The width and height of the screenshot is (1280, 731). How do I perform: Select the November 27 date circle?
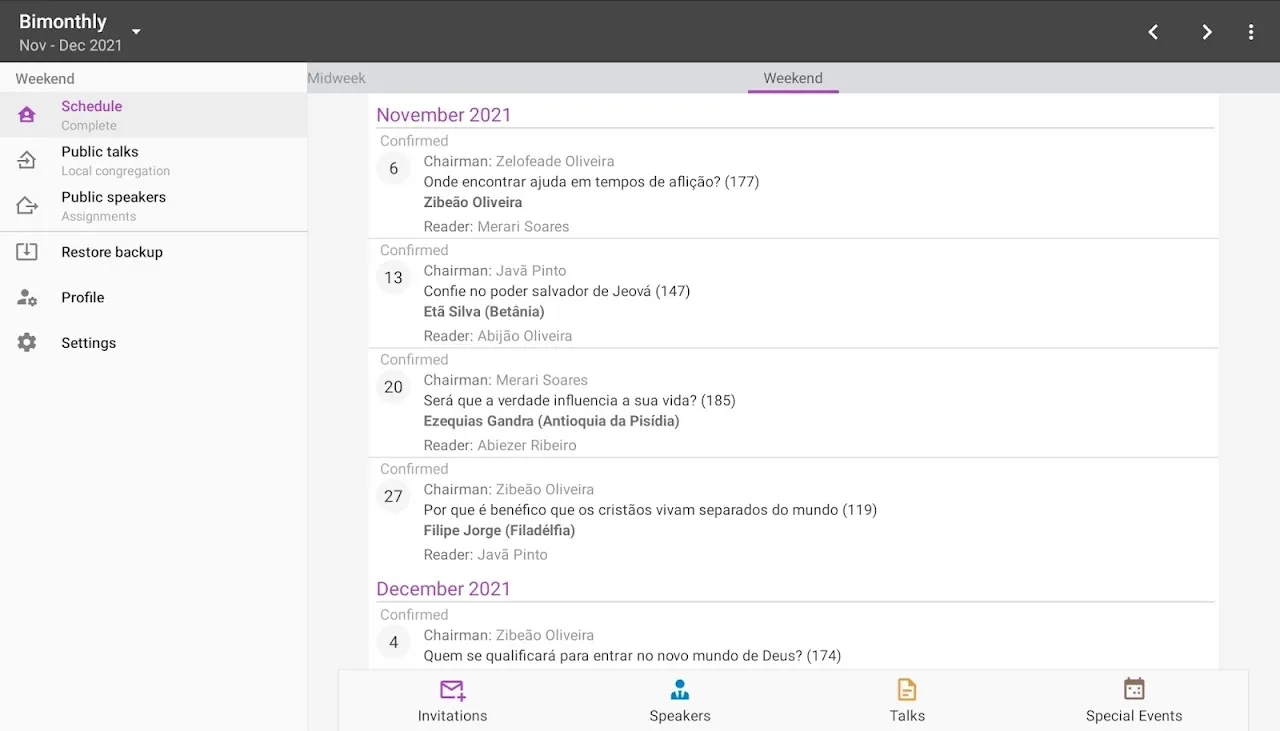point(393,496)
